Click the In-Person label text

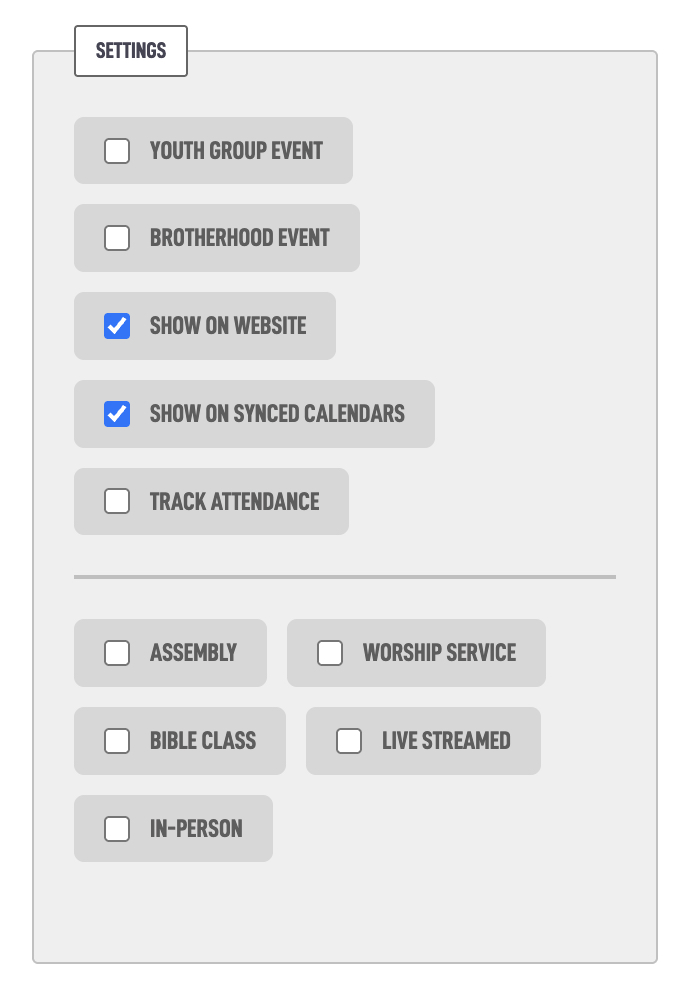click(196, 829)
